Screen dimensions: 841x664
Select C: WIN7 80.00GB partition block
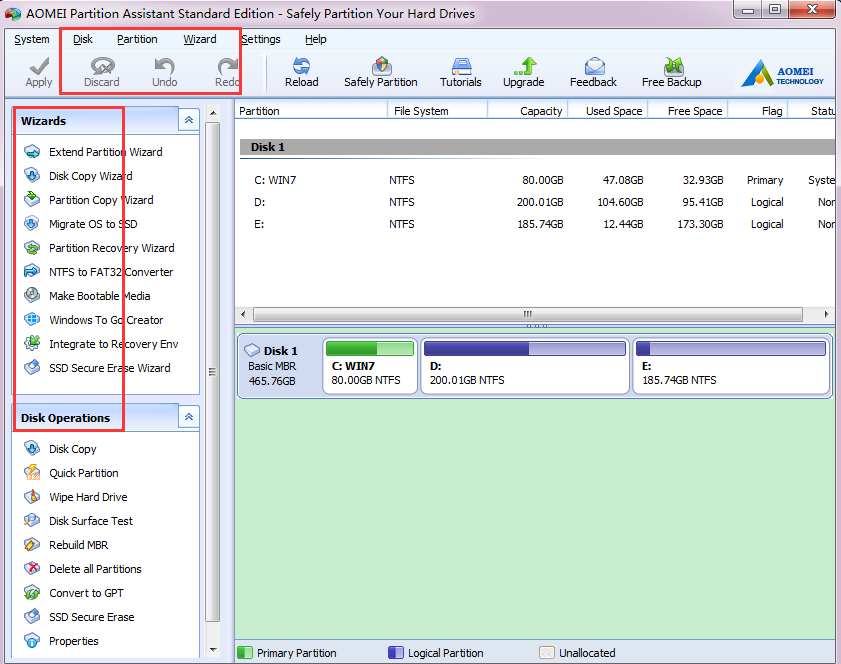coord(370,366)
